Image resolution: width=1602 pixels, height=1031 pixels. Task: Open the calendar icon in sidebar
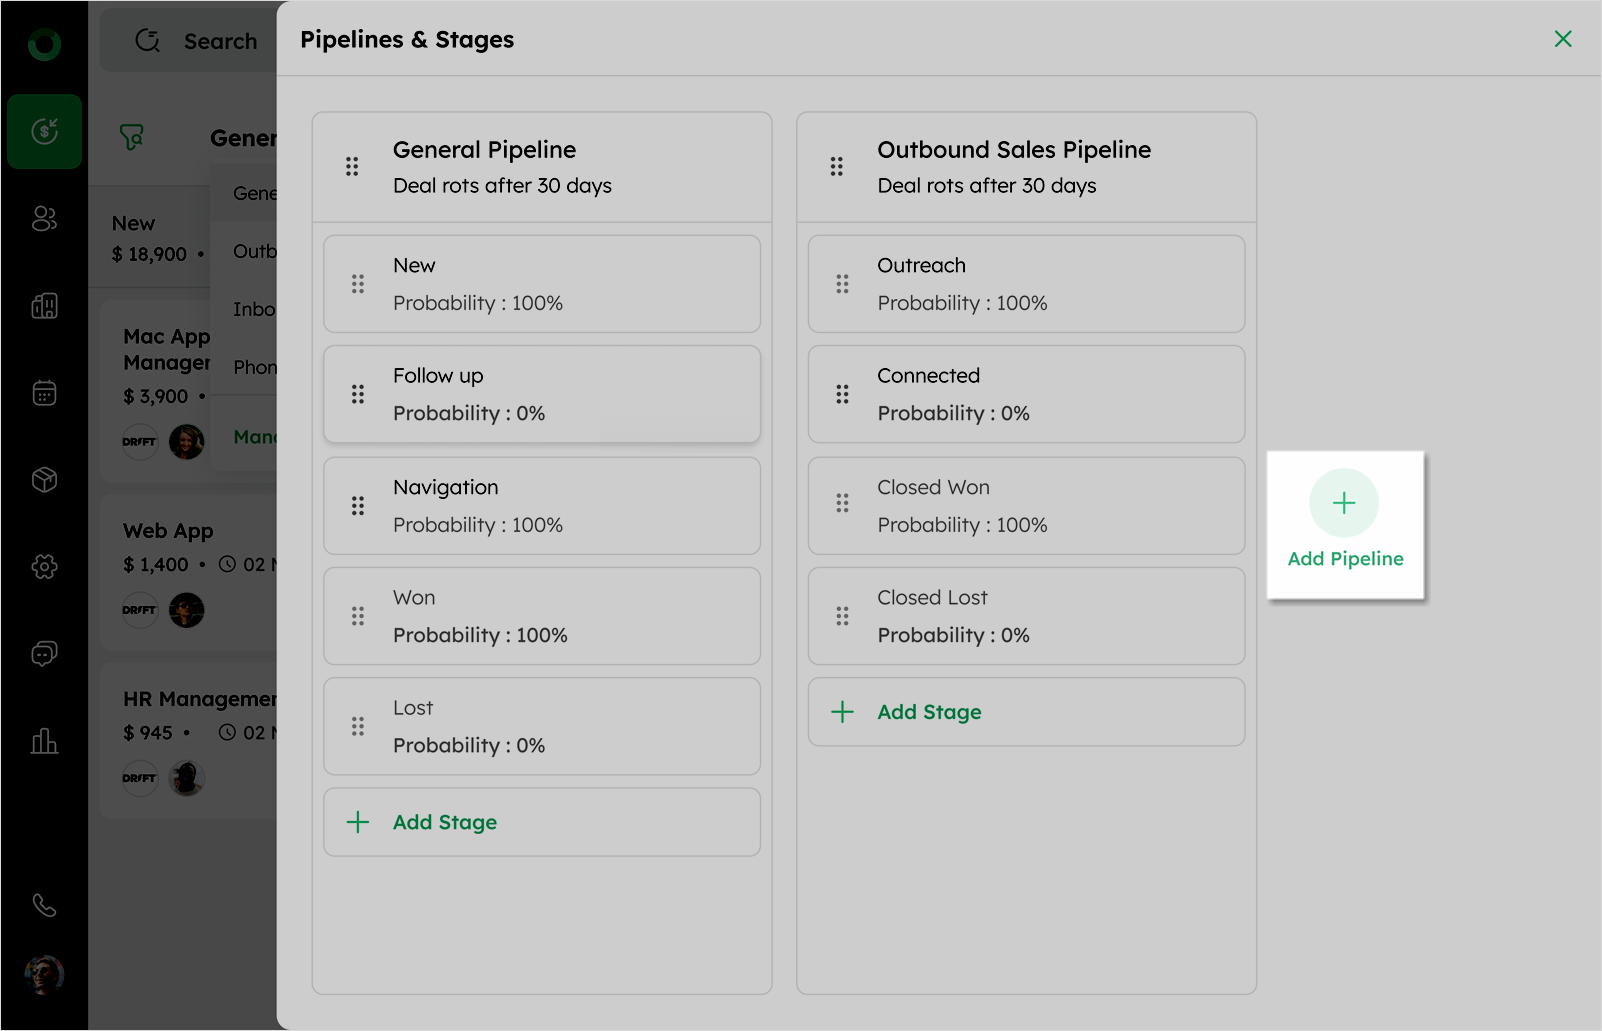coord(44,392)
